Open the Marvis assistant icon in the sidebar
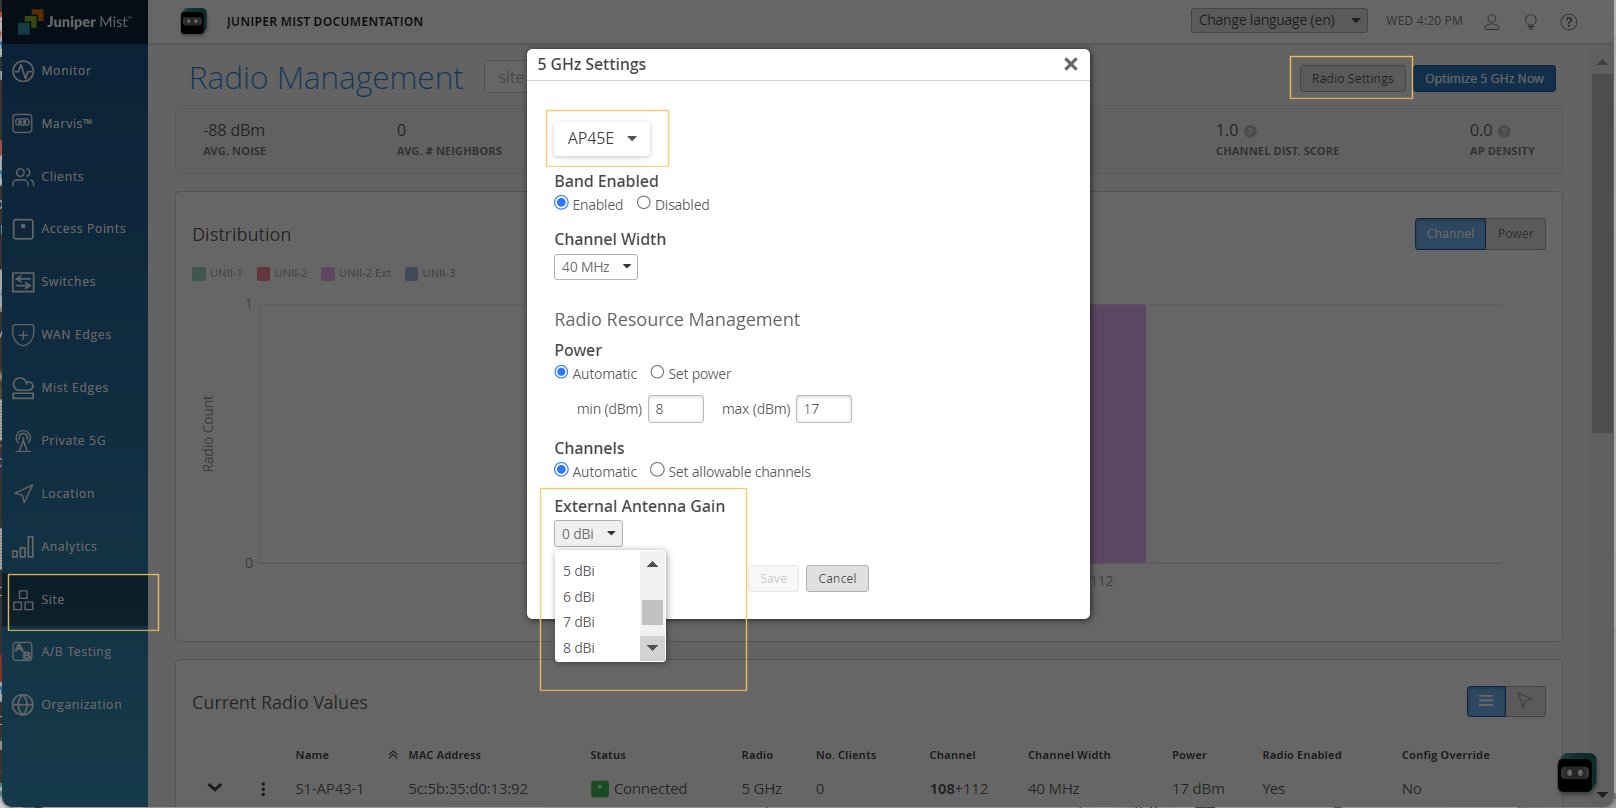Screen dimensions: 1616x808 click(x=23, y=123)
